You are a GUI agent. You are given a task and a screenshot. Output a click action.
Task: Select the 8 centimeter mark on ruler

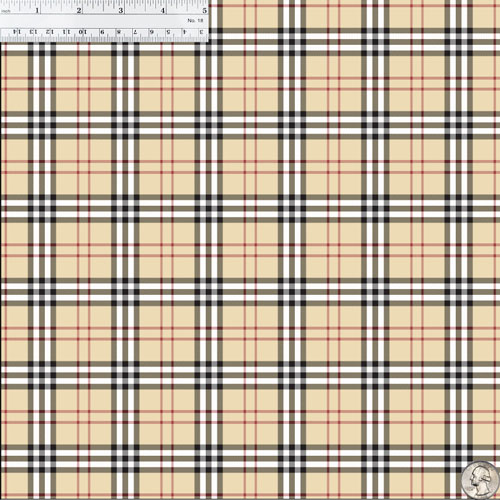119,32
